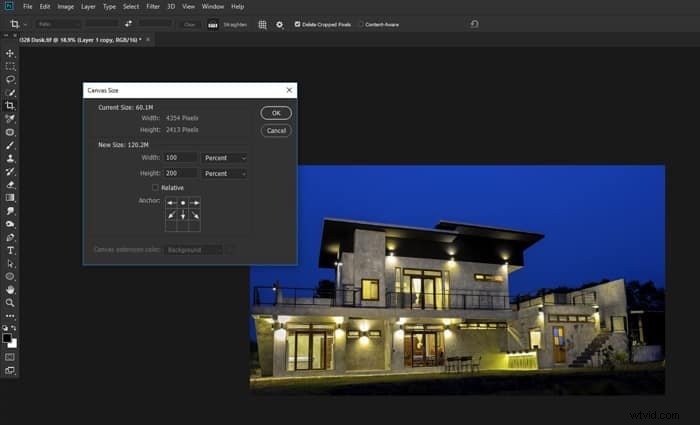
Task: Swap crop width and height values
Action: point(129,24)
